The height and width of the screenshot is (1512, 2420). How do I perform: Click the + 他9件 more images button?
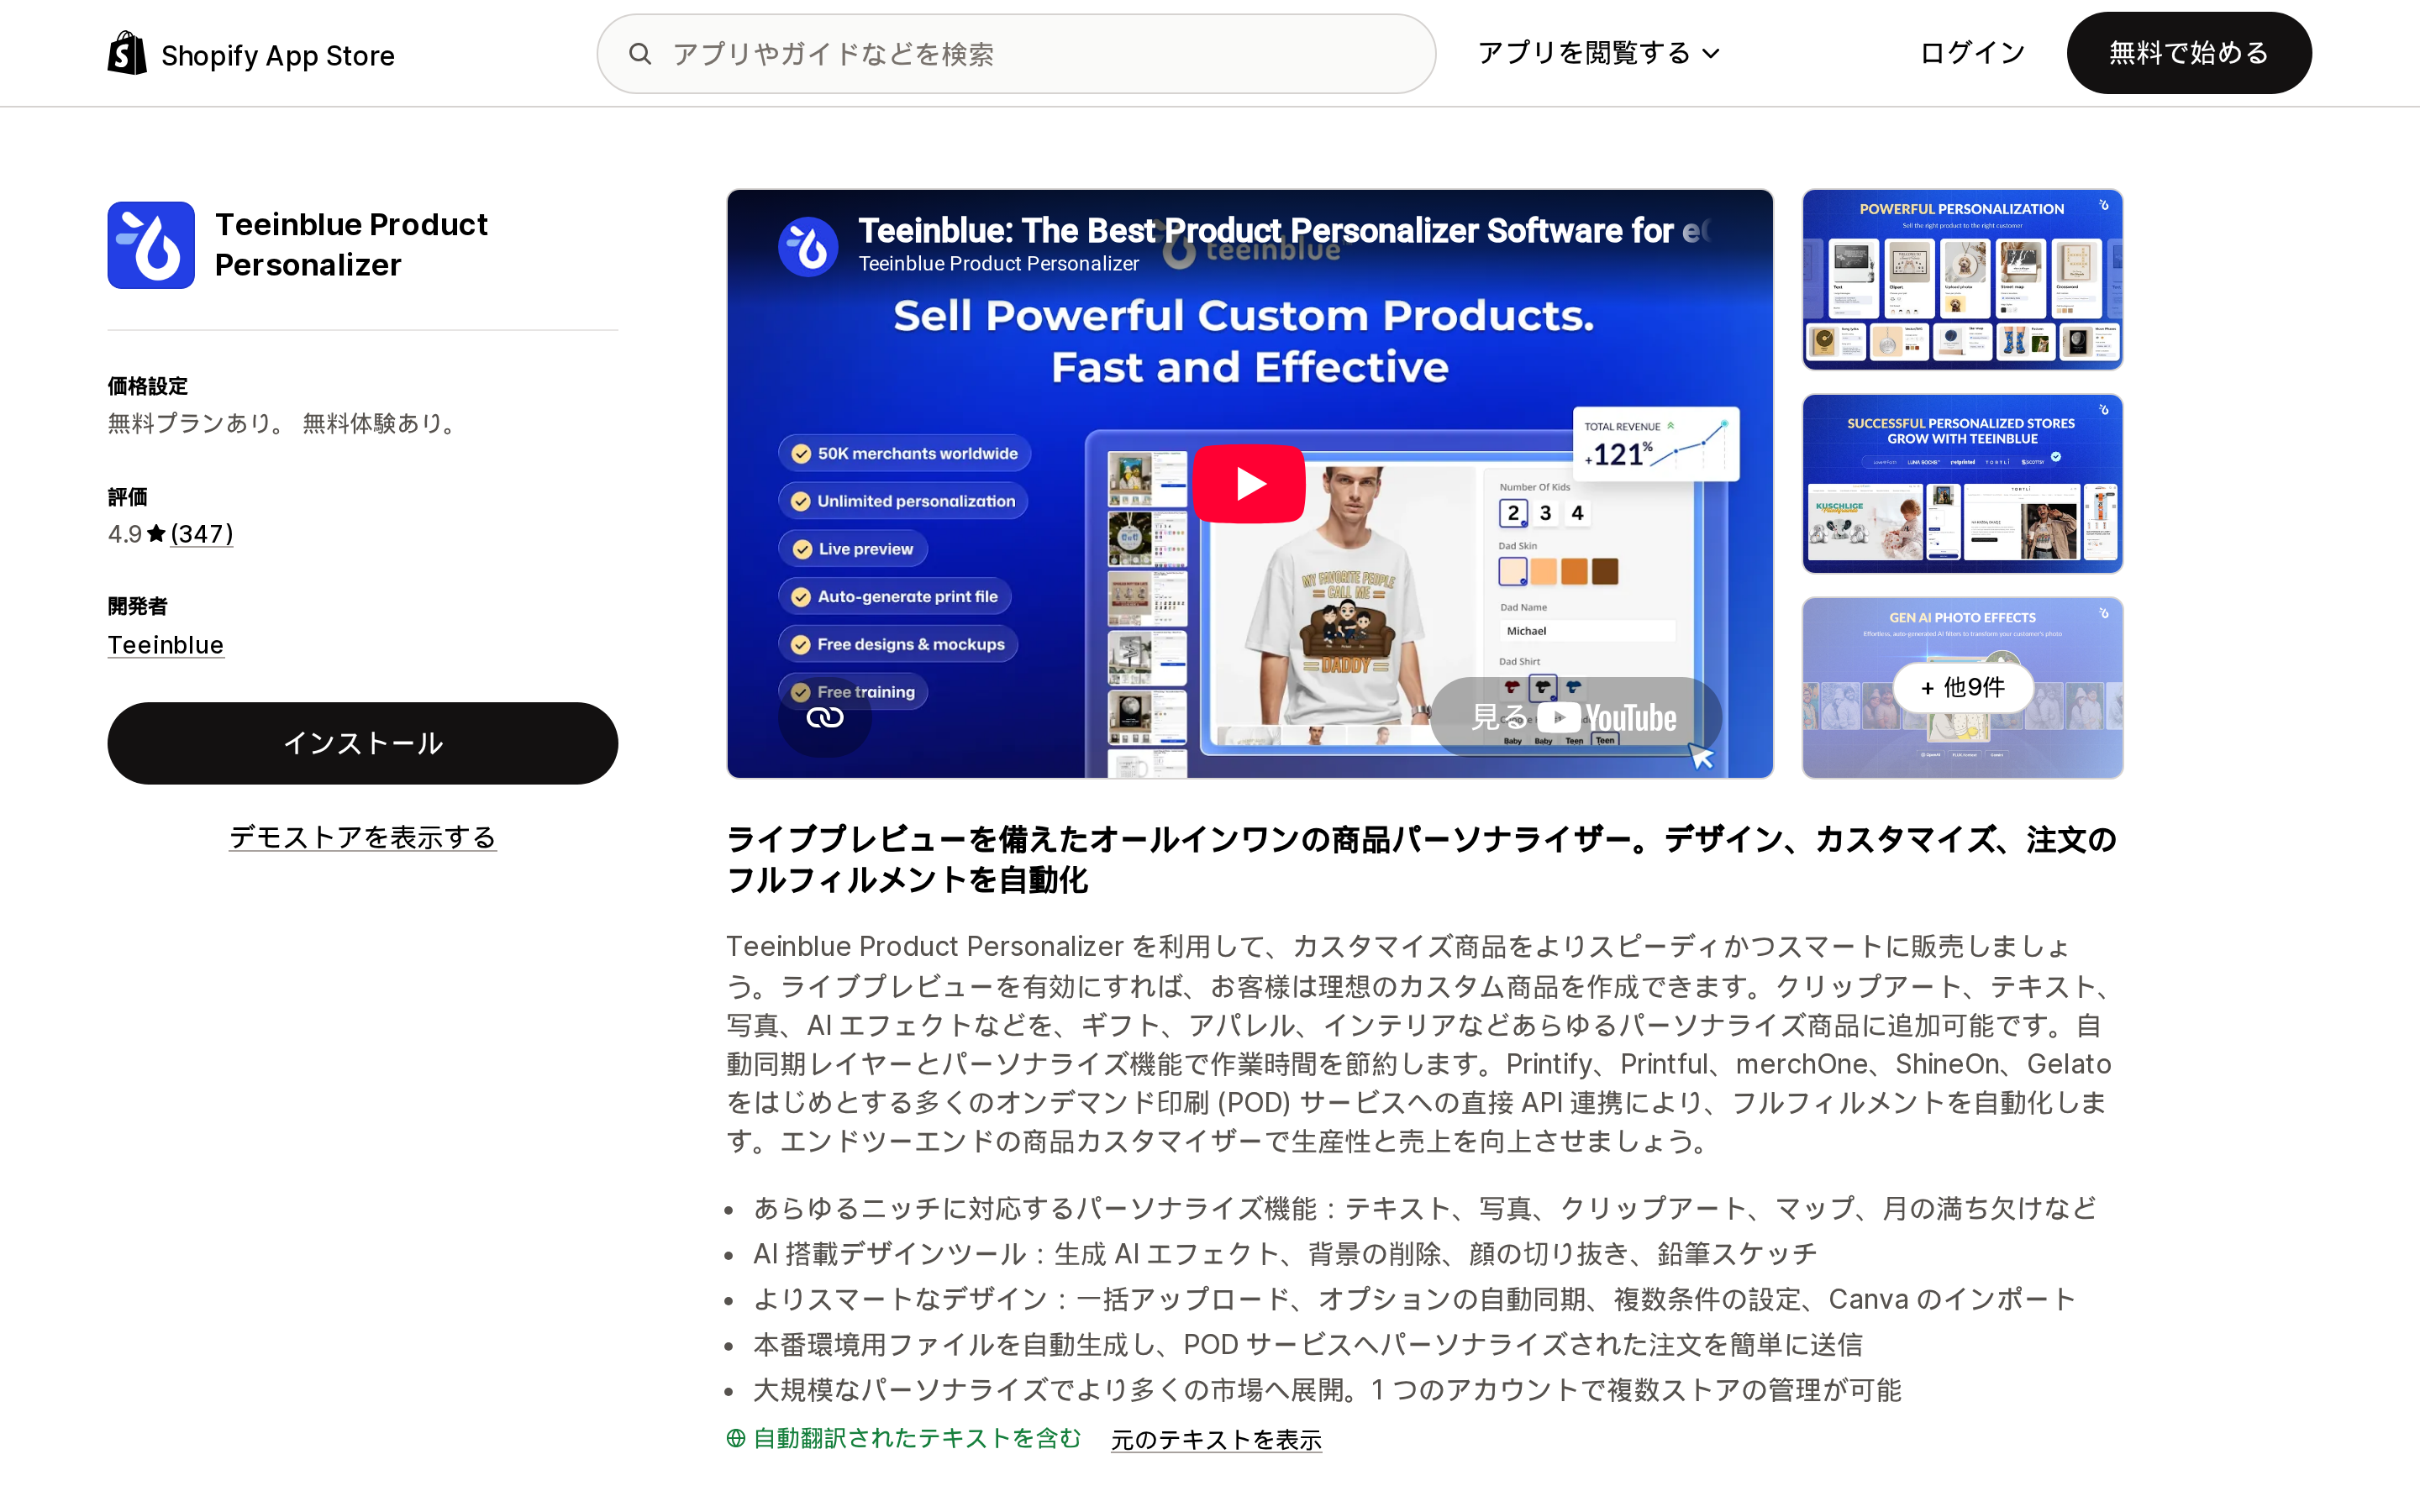pyautogui.click(x=1962, y=688)
